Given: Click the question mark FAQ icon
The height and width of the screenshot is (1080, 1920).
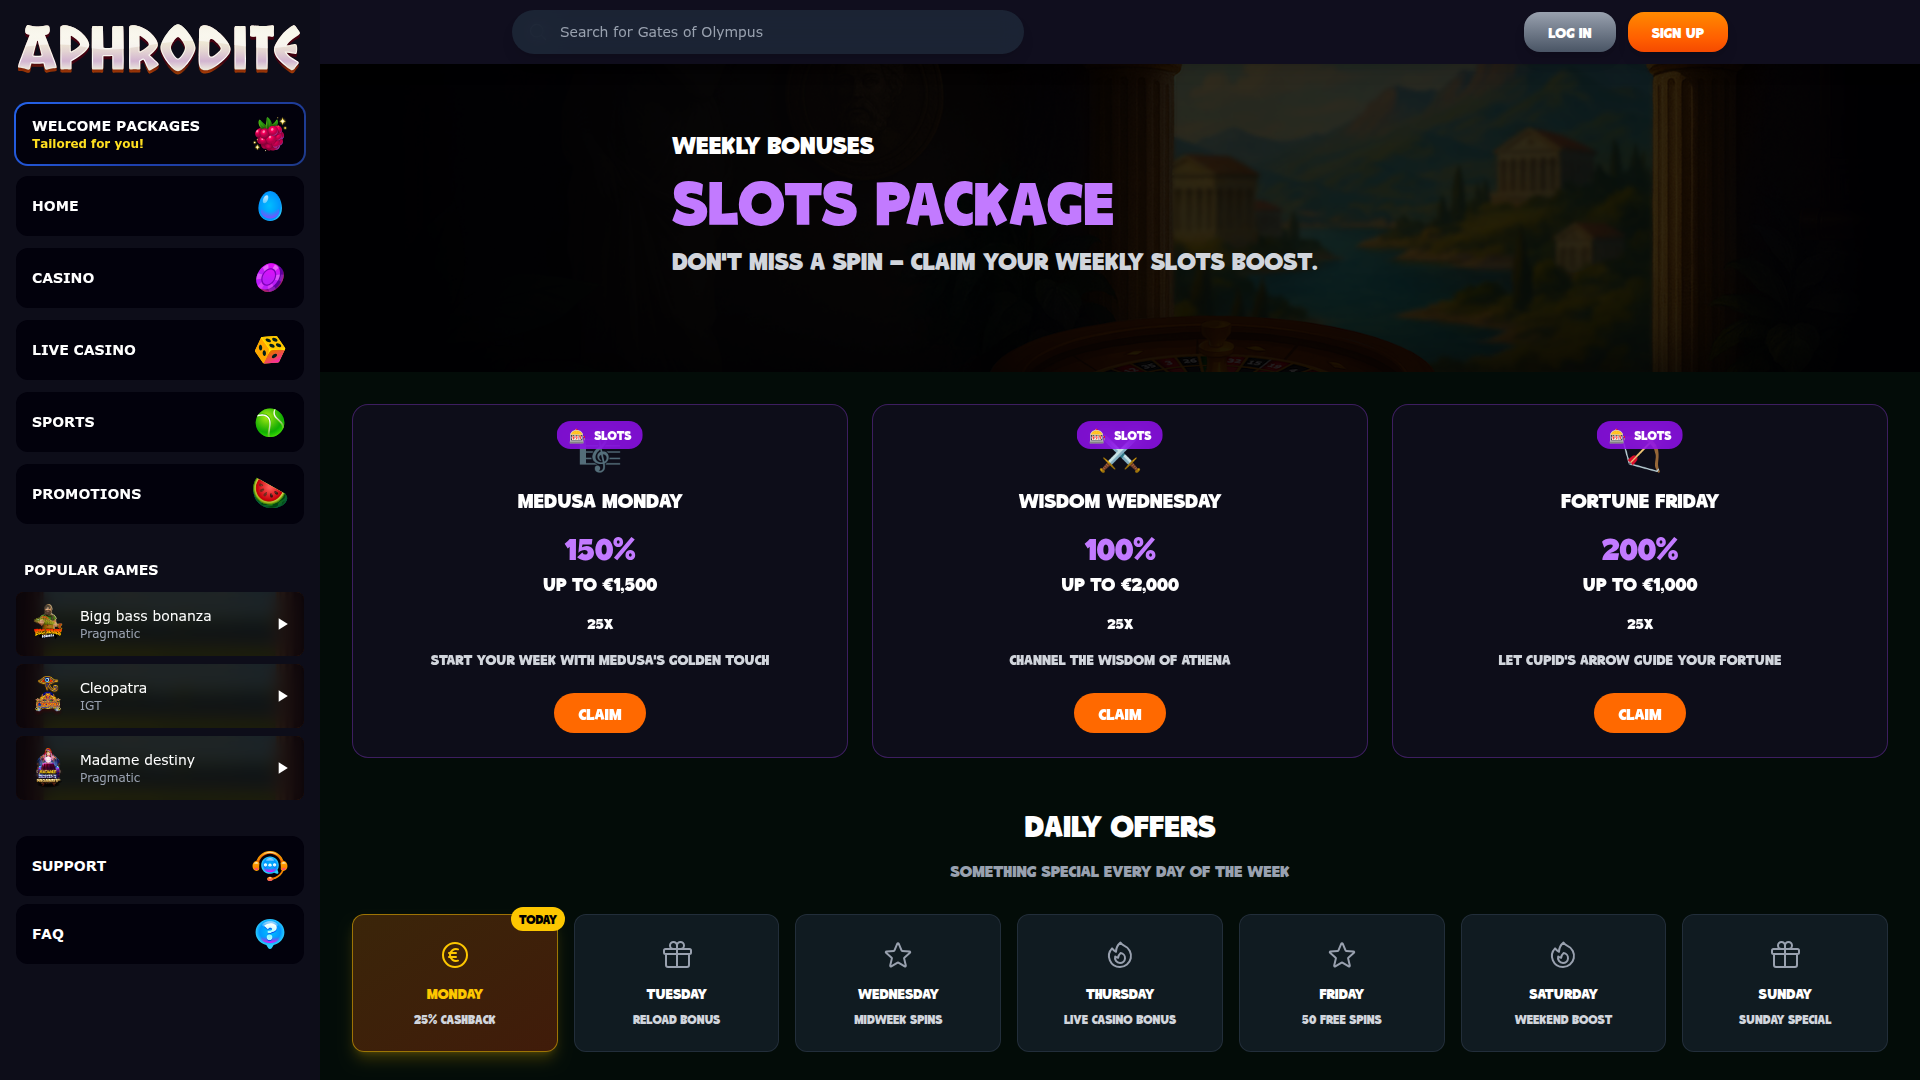Looking at the screenshot, I should (269, 934).
